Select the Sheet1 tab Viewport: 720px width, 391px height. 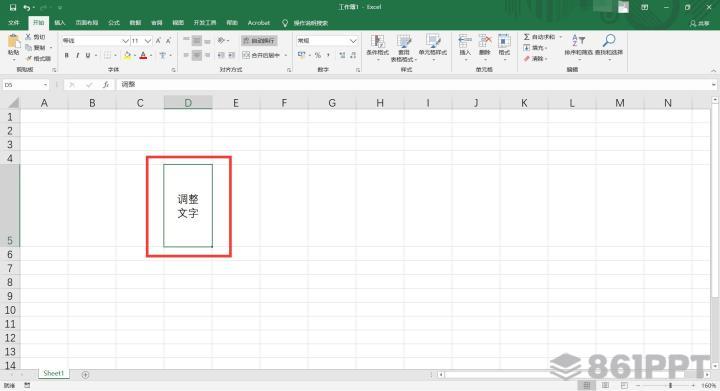coord(54,374)
